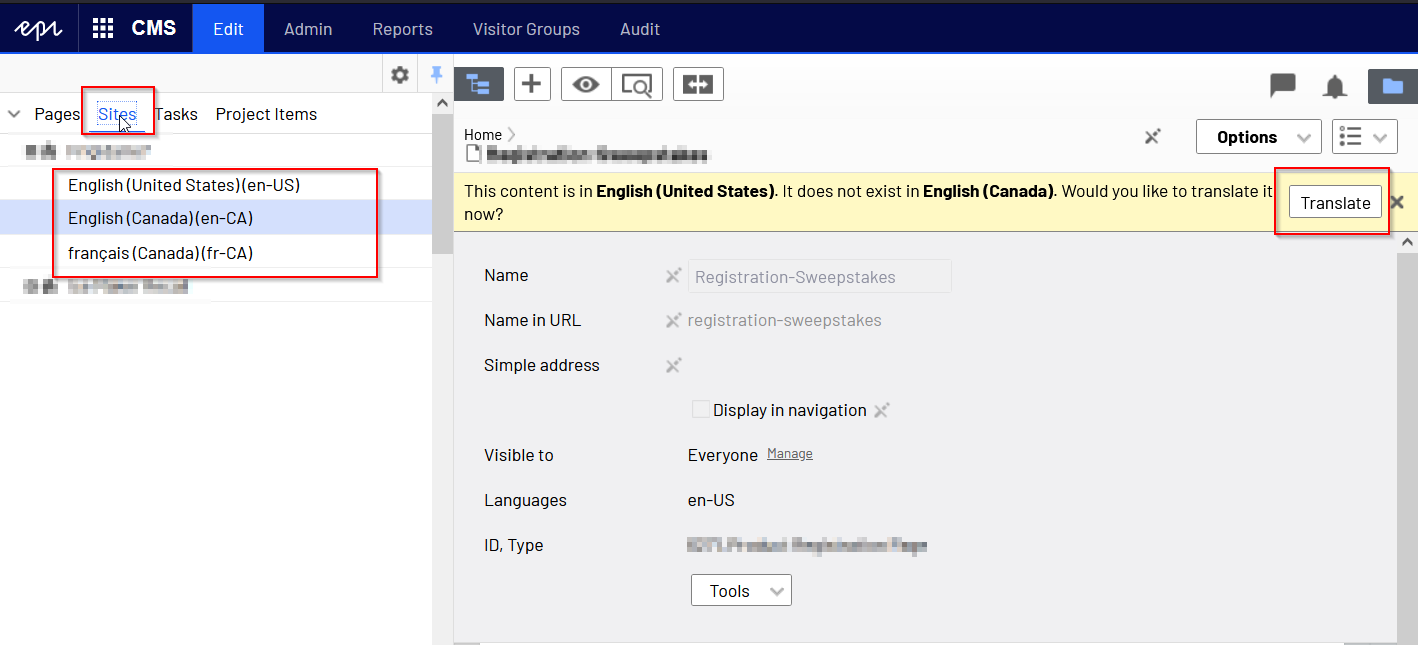Open the comments speech bubble
The image size is (1418, 645).
pos(1282,86)
